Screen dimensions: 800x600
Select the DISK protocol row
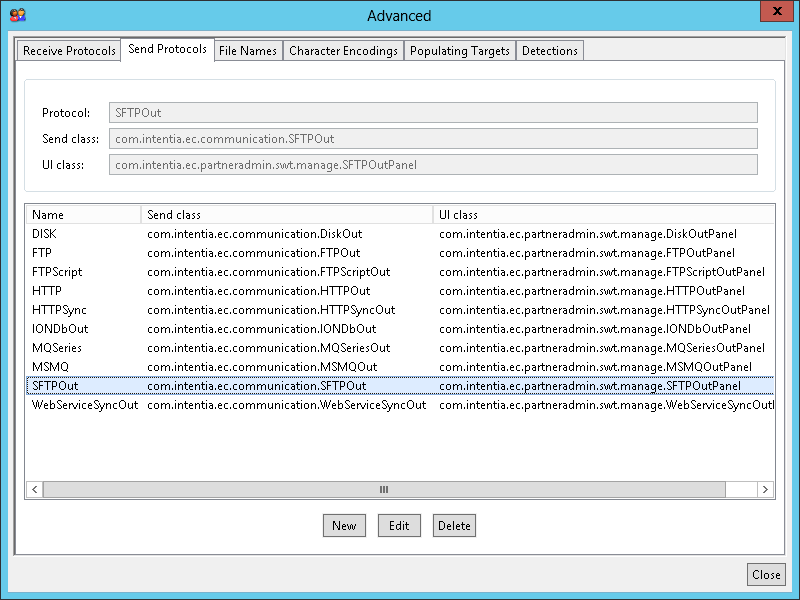45,234
